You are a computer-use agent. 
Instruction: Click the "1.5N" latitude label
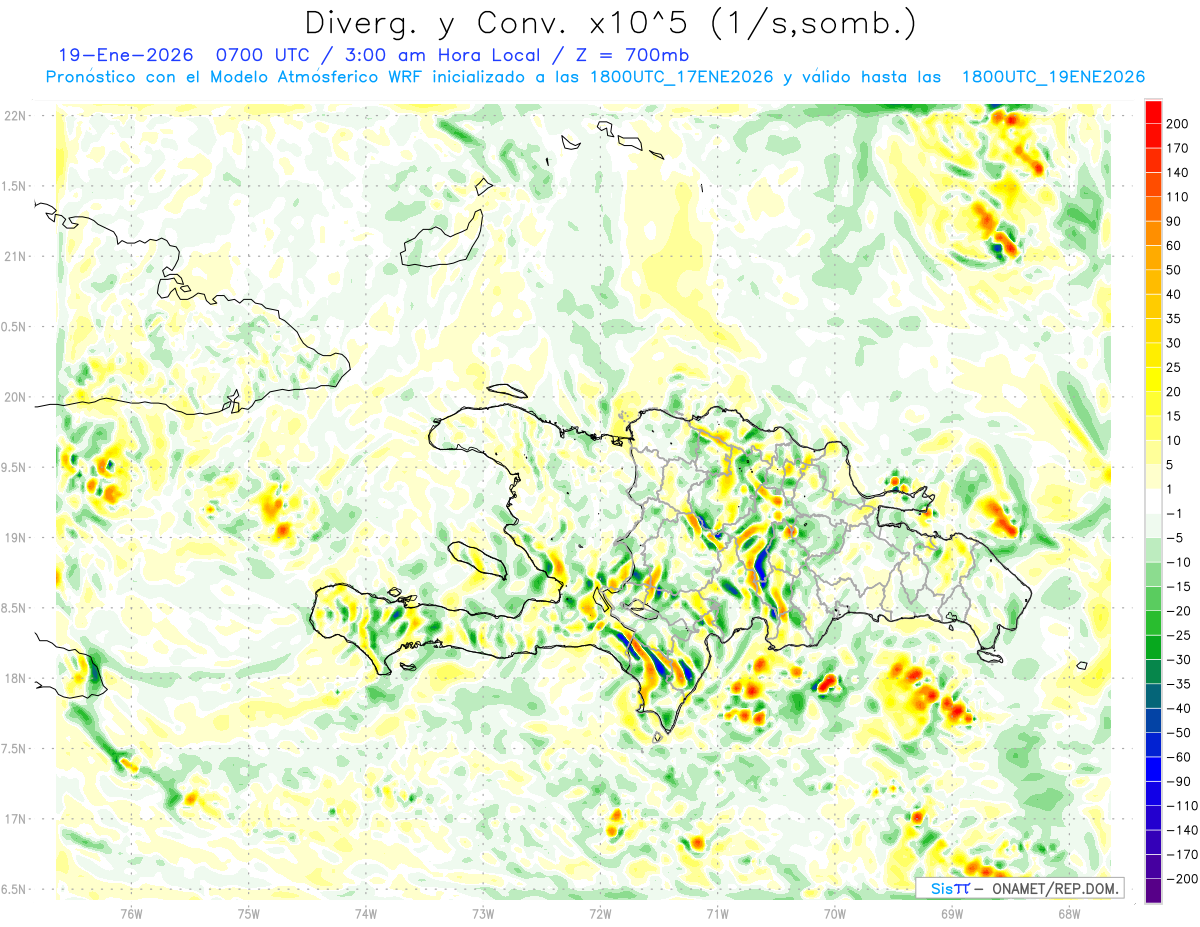14,186
